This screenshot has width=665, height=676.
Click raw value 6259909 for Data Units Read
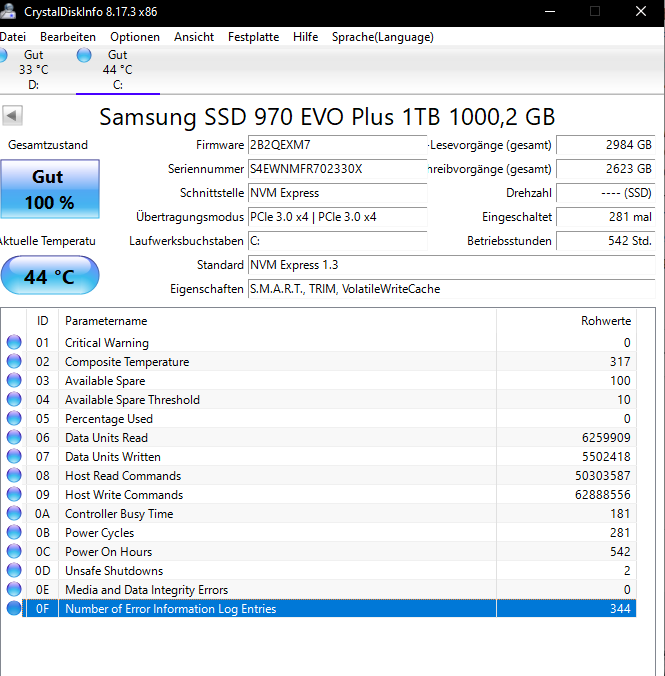coord(606,438)
